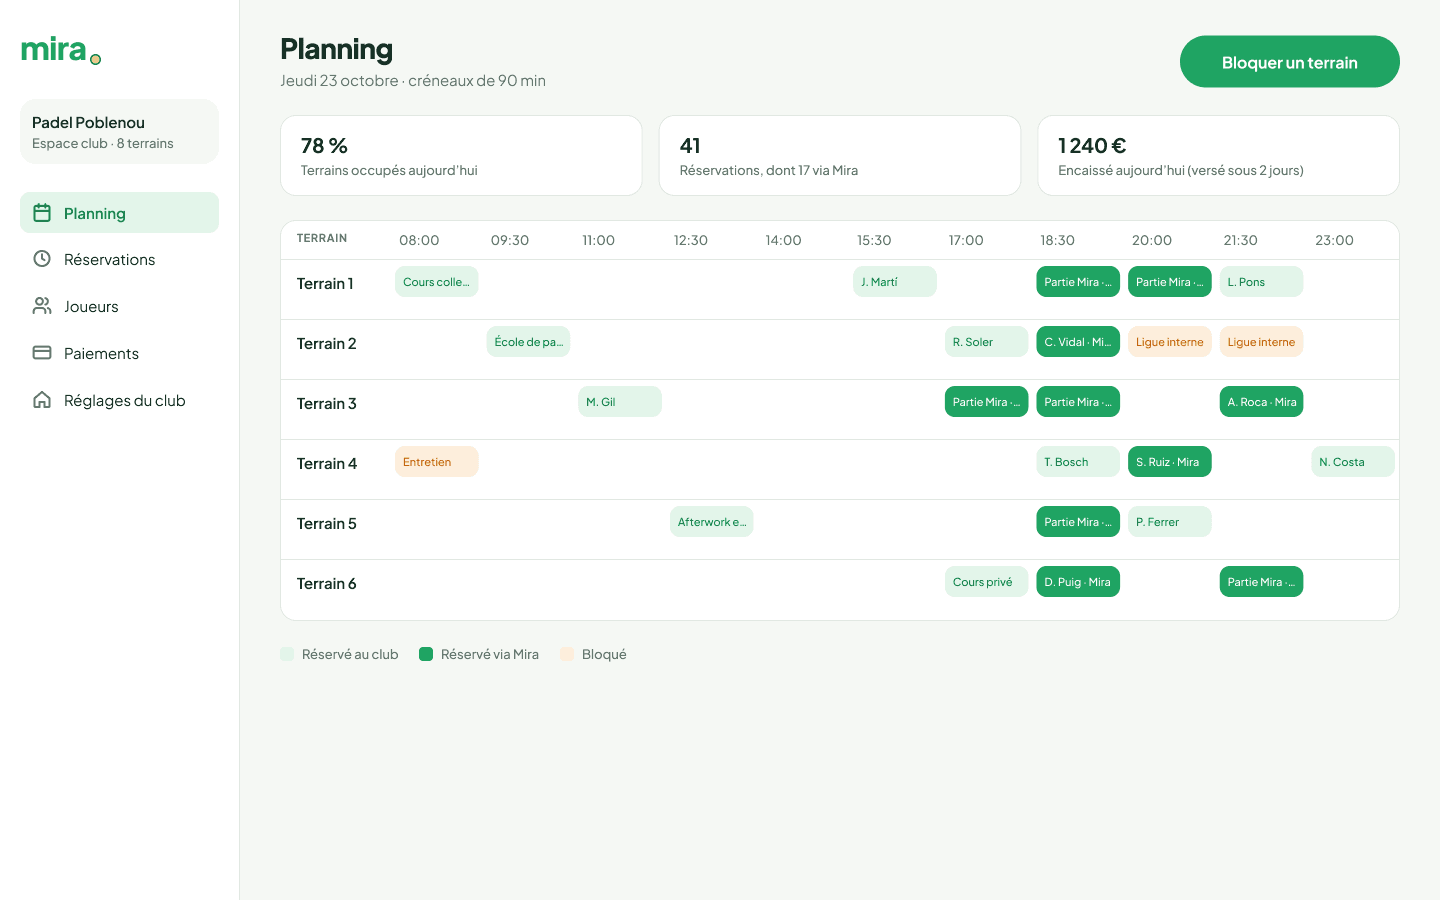Select the Cours collectif slot on Terrain 1
This screenshot has height=900, width=1440.
(437, 282)
